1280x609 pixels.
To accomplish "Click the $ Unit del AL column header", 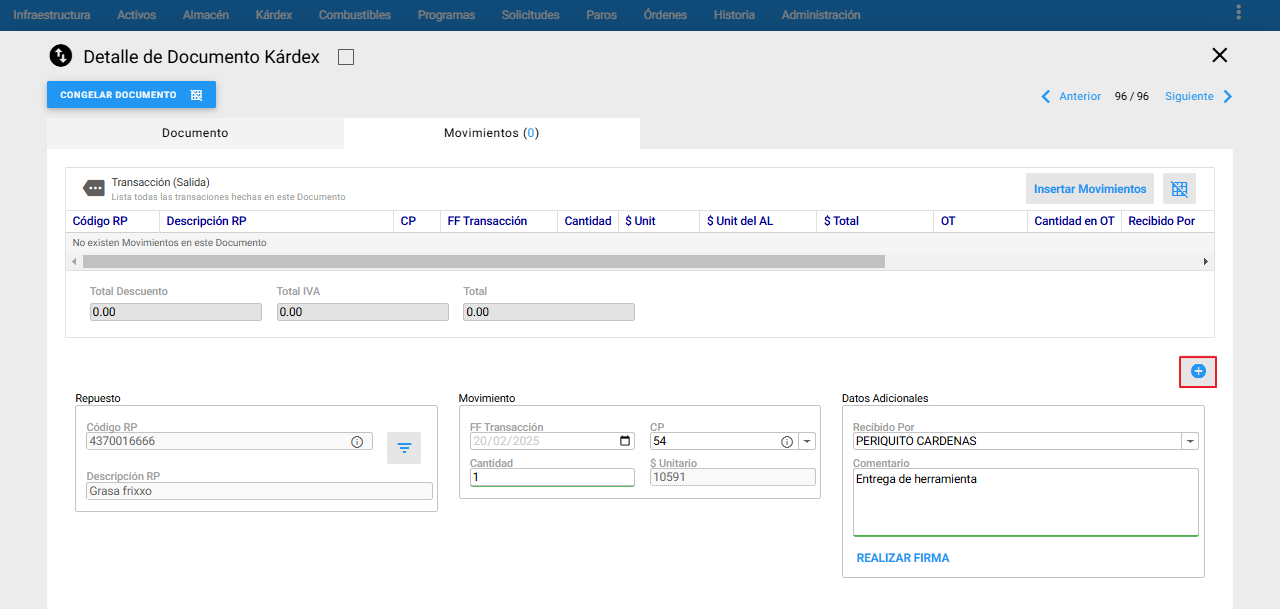I will pyautogui.click(x=758, y=221).
